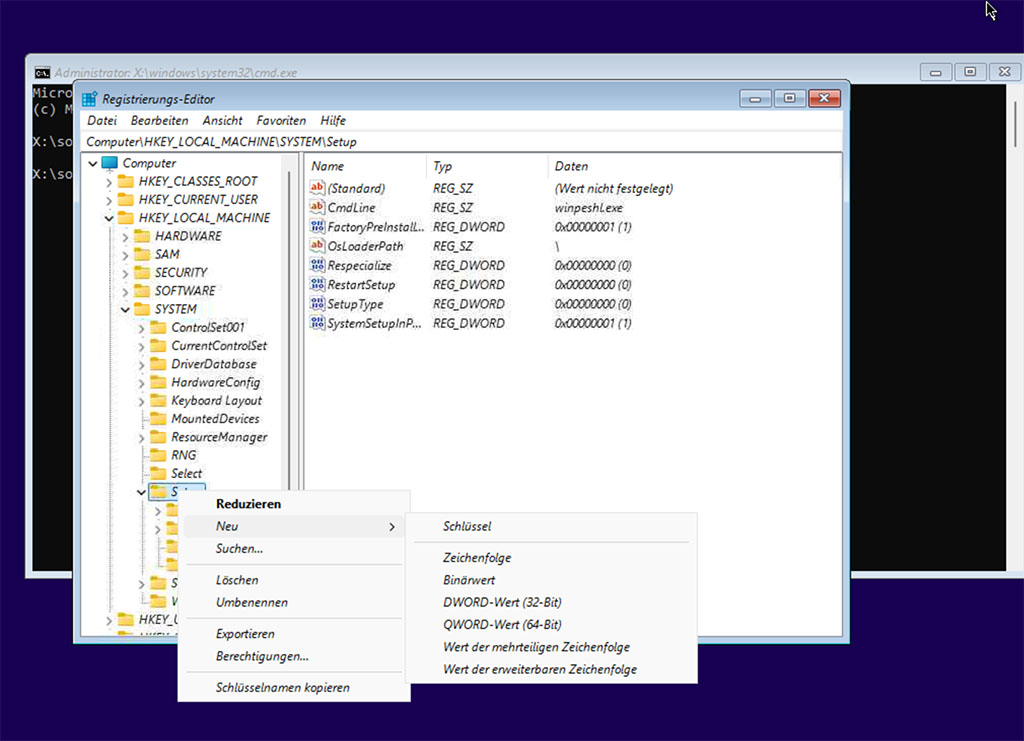The height and width of the screenshot is (741, 1024).
Task: Click the DriverDatabase folder icon
Action: tap(158, 364)
